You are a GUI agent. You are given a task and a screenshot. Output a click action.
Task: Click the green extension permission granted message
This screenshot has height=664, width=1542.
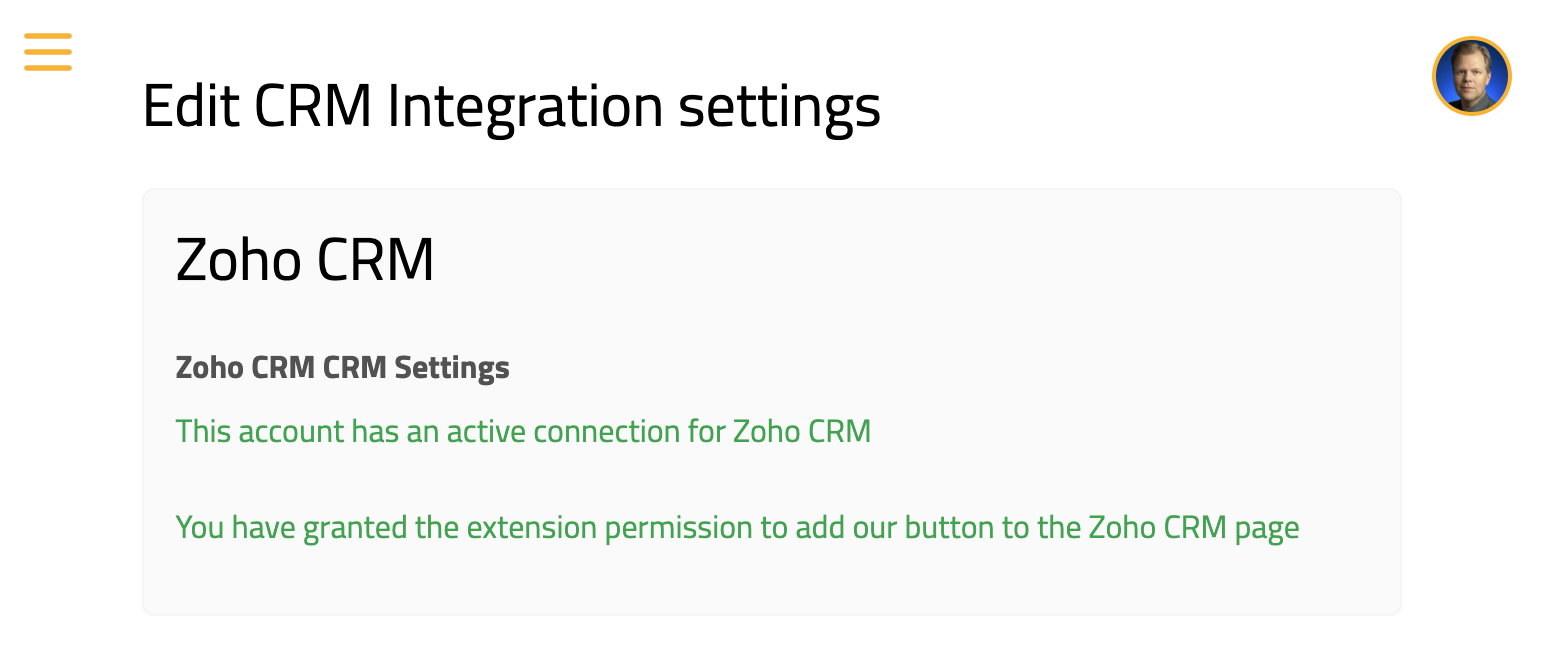(x=737, y=527)
